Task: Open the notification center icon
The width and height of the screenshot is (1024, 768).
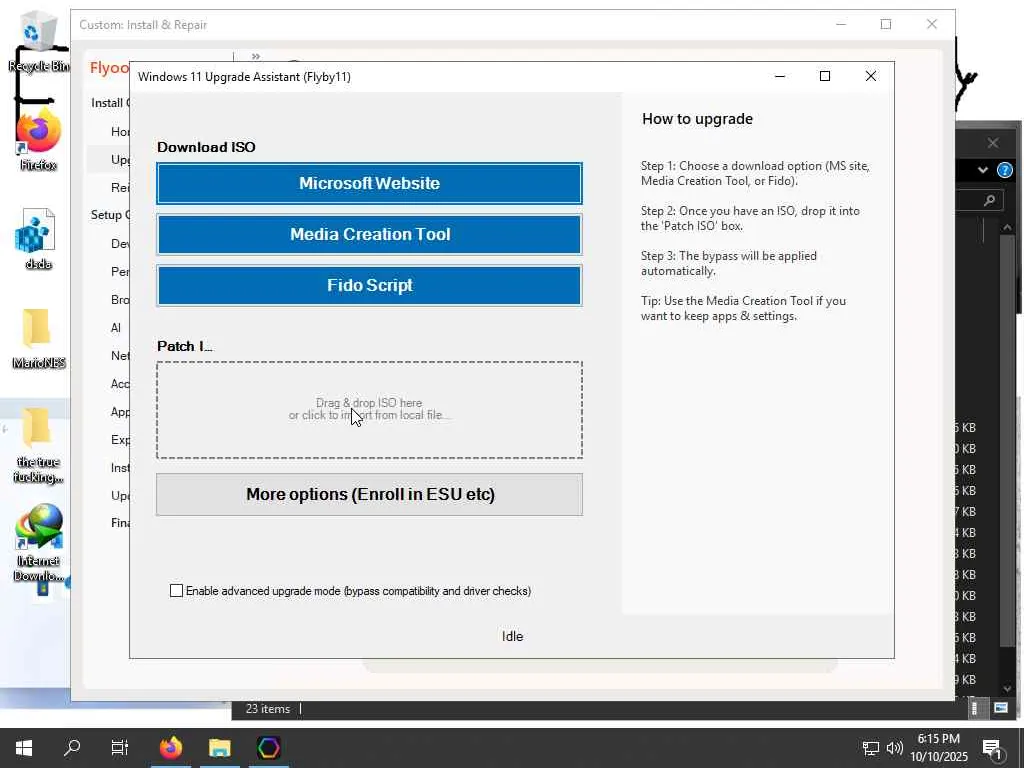Action: (992, 749)
